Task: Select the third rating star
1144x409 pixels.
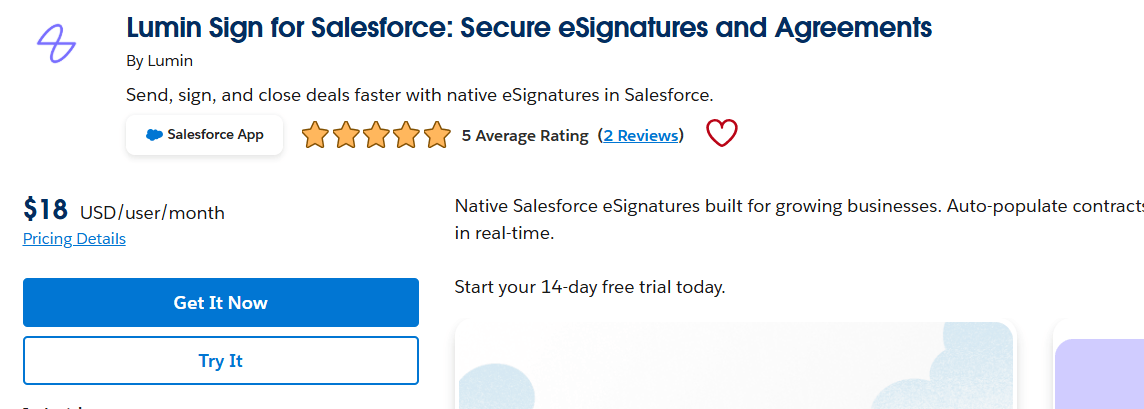Action: click(x=376, y=135)
